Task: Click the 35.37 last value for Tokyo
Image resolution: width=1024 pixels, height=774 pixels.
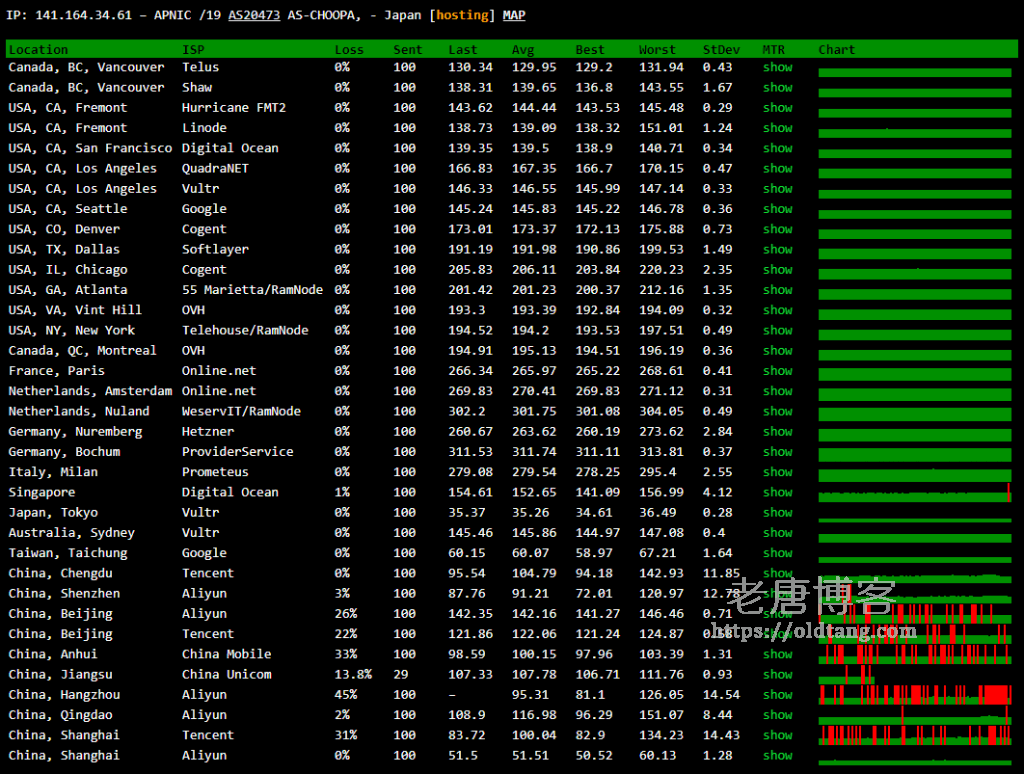Action: (x=467, y=513)
